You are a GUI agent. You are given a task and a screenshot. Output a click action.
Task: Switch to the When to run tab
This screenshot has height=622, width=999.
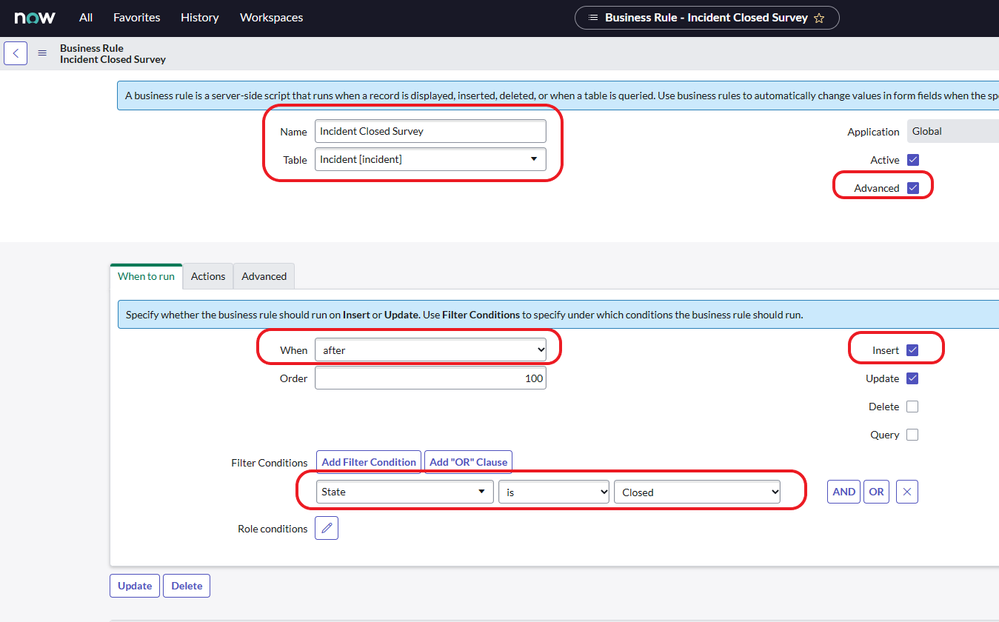click(146, 277)
